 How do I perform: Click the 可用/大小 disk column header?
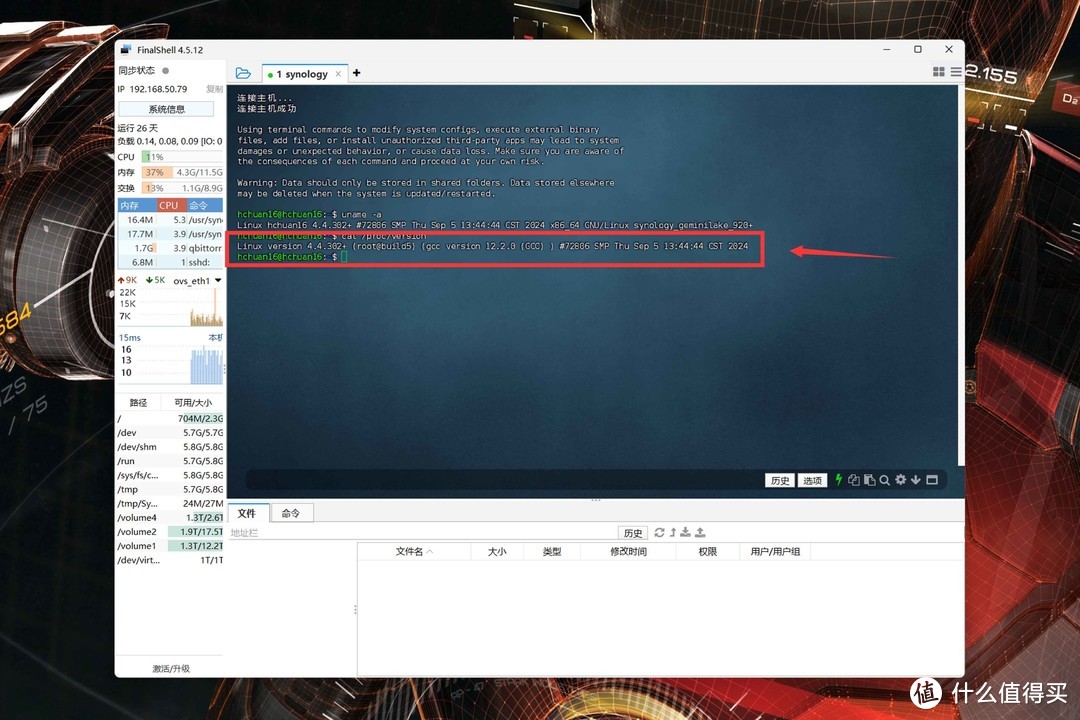193,402
